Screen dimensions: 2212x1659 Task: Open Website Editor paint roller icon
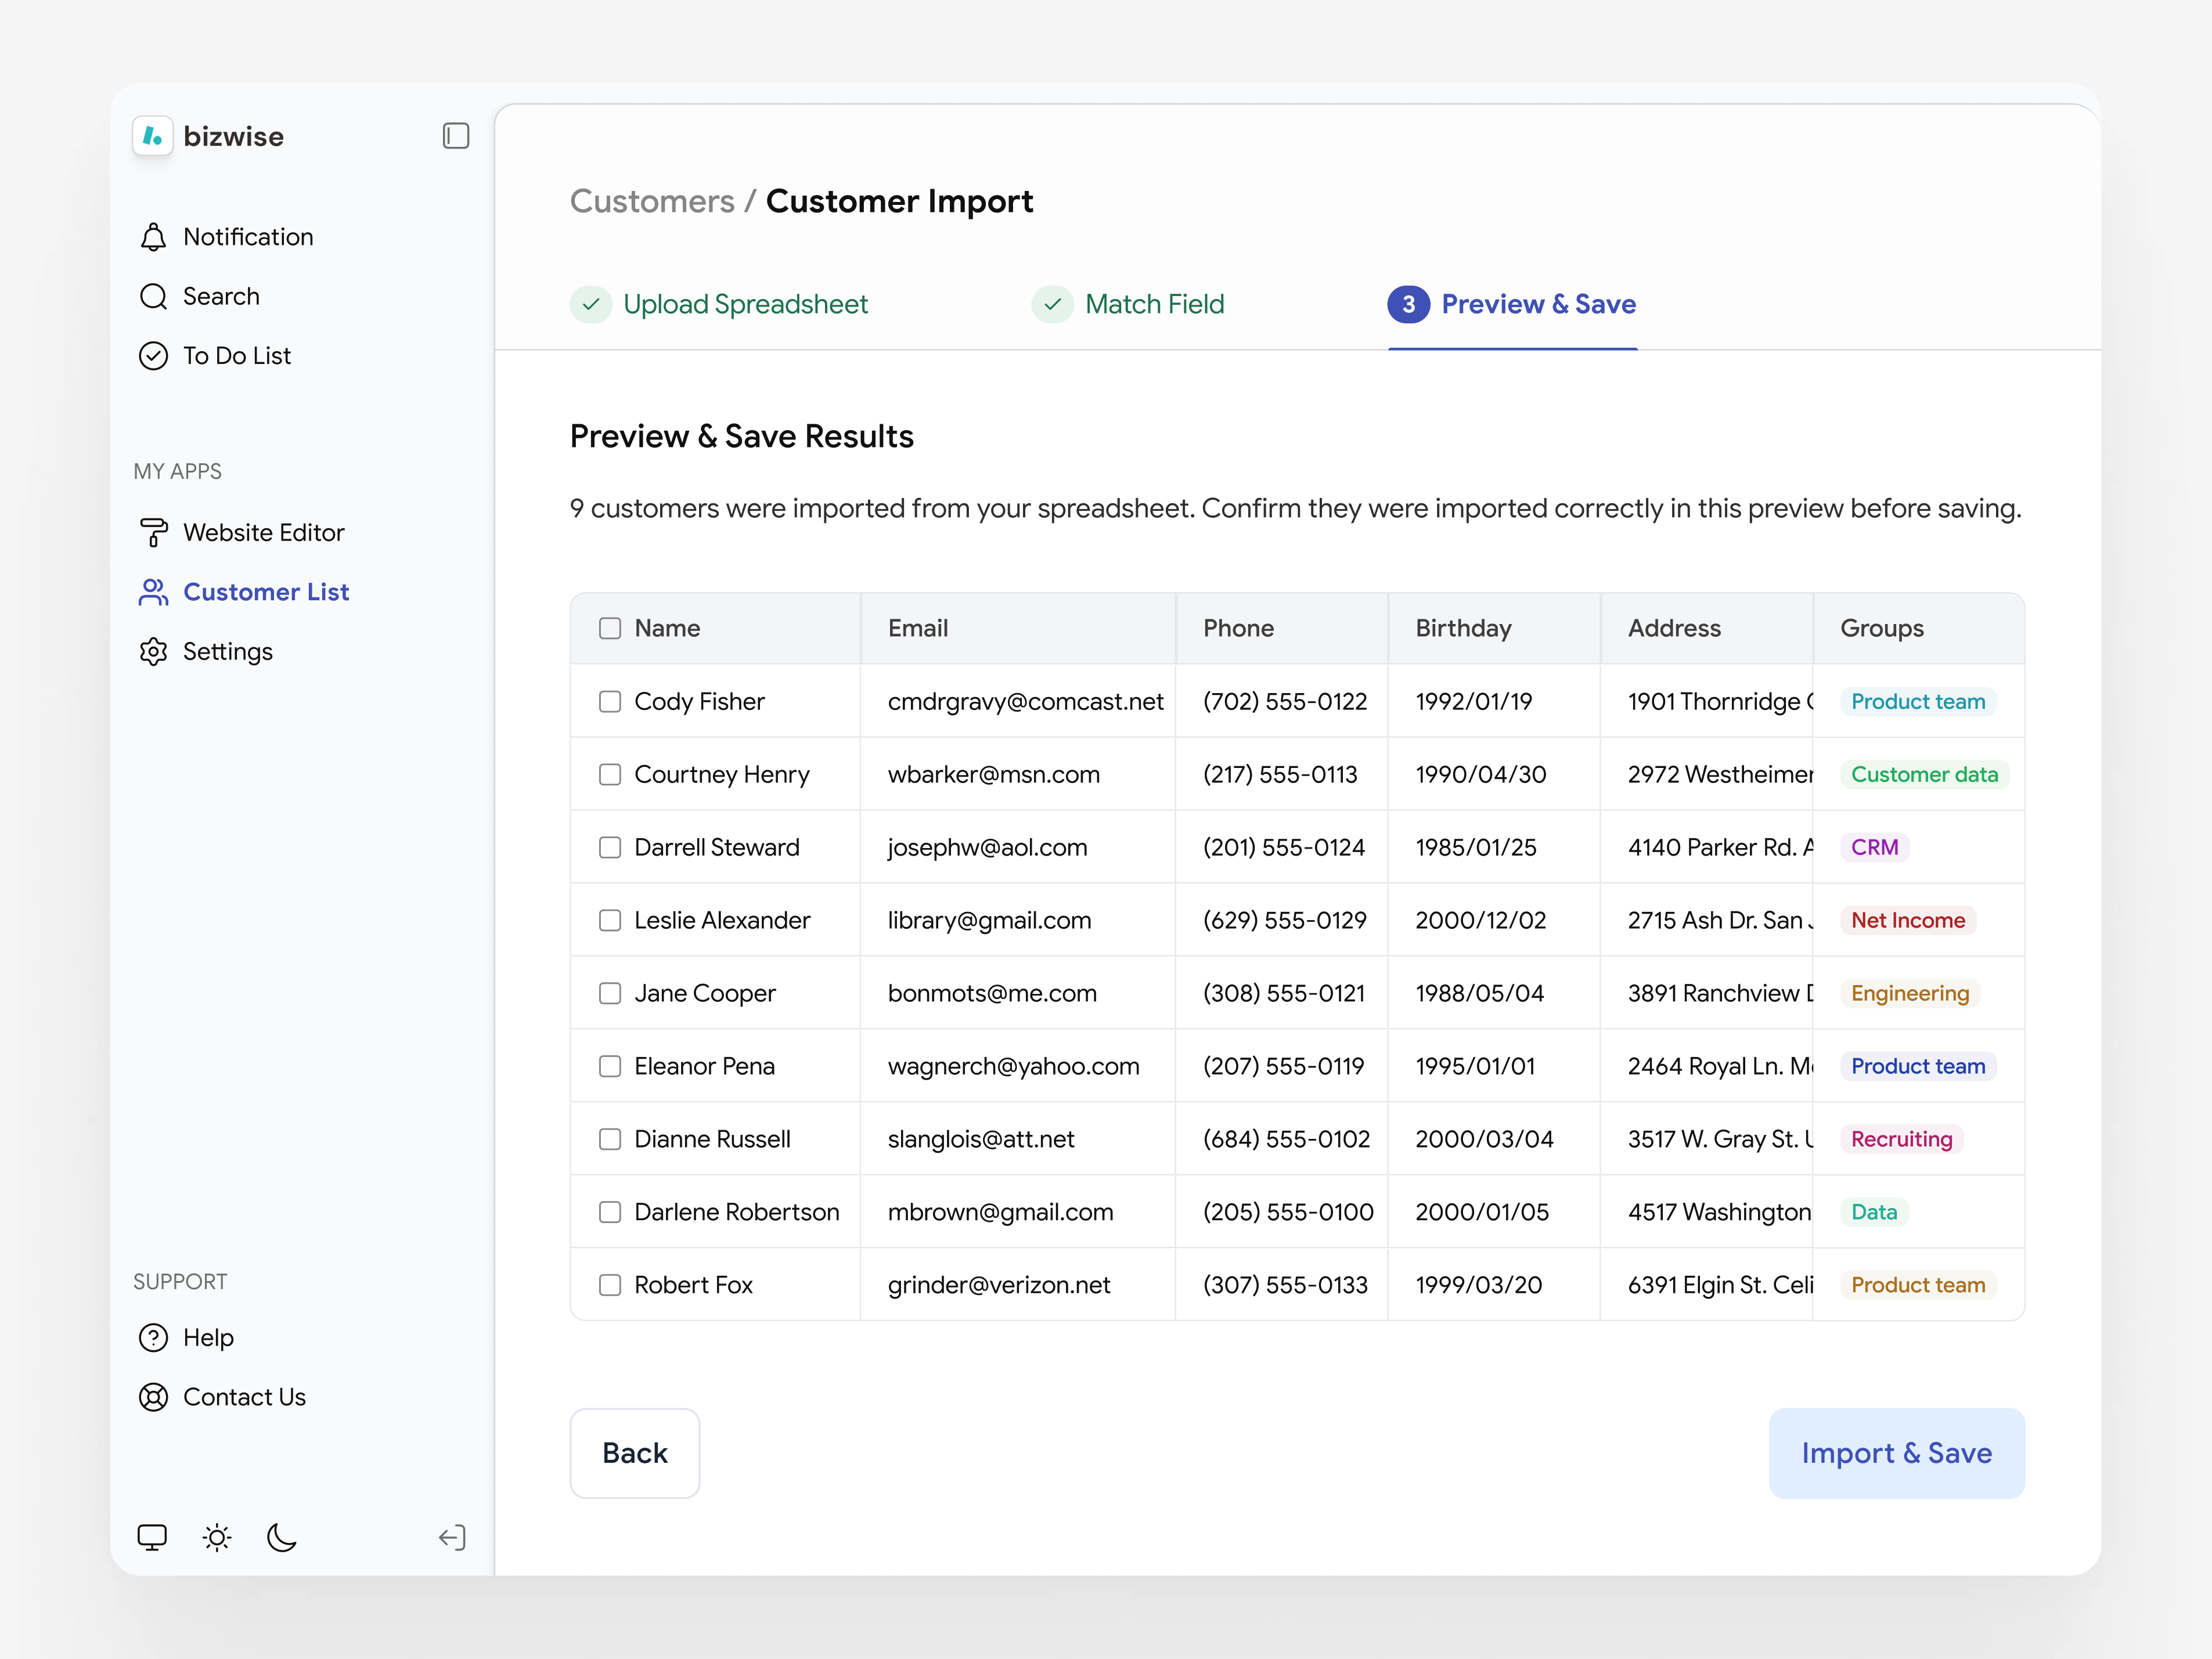[153, 533]
